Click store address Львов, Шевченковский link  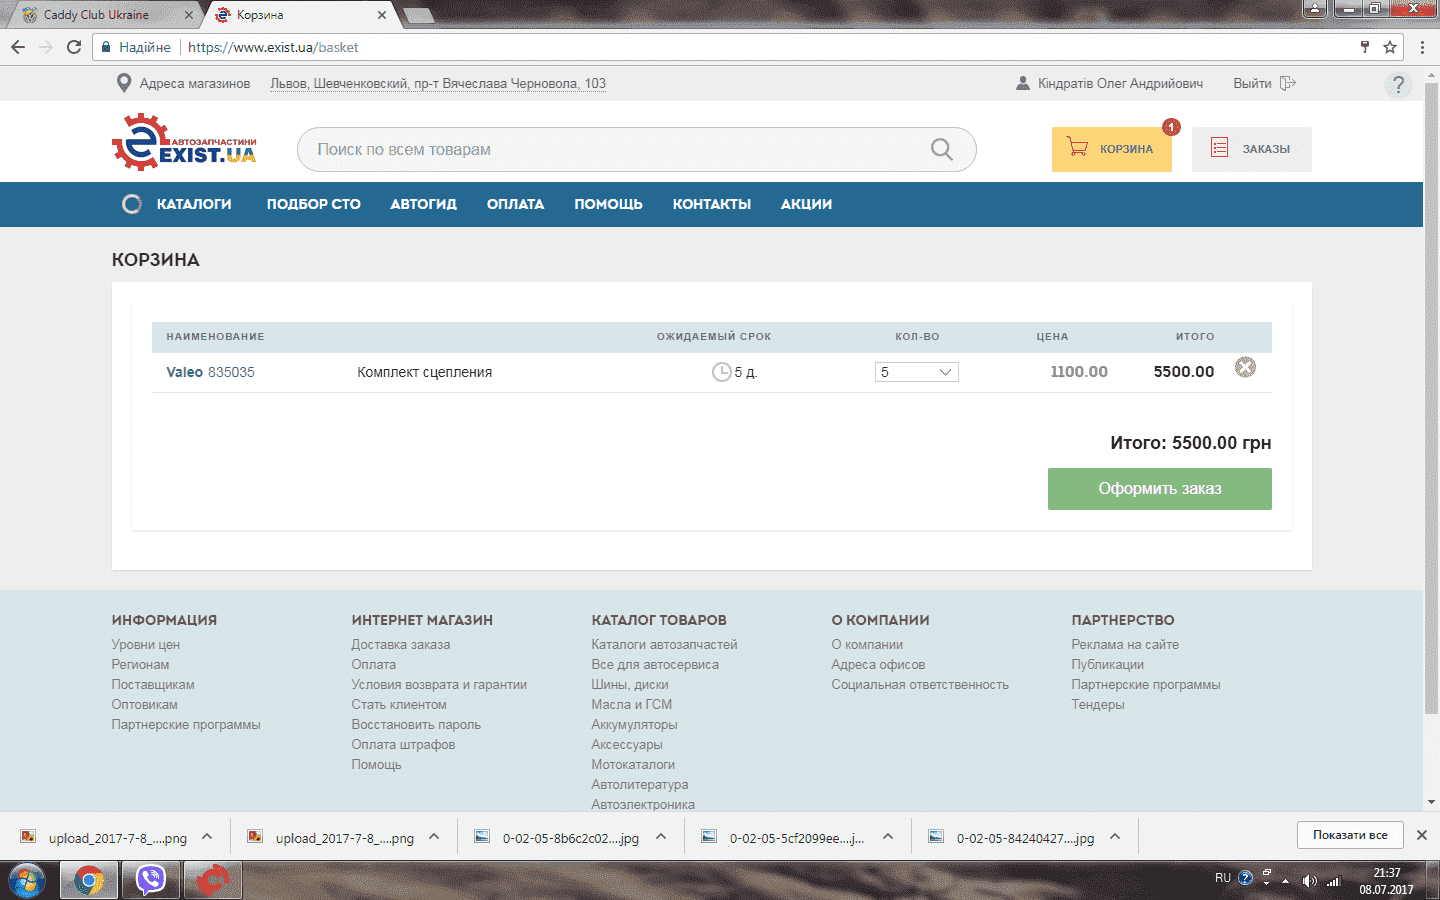(438, 83)
